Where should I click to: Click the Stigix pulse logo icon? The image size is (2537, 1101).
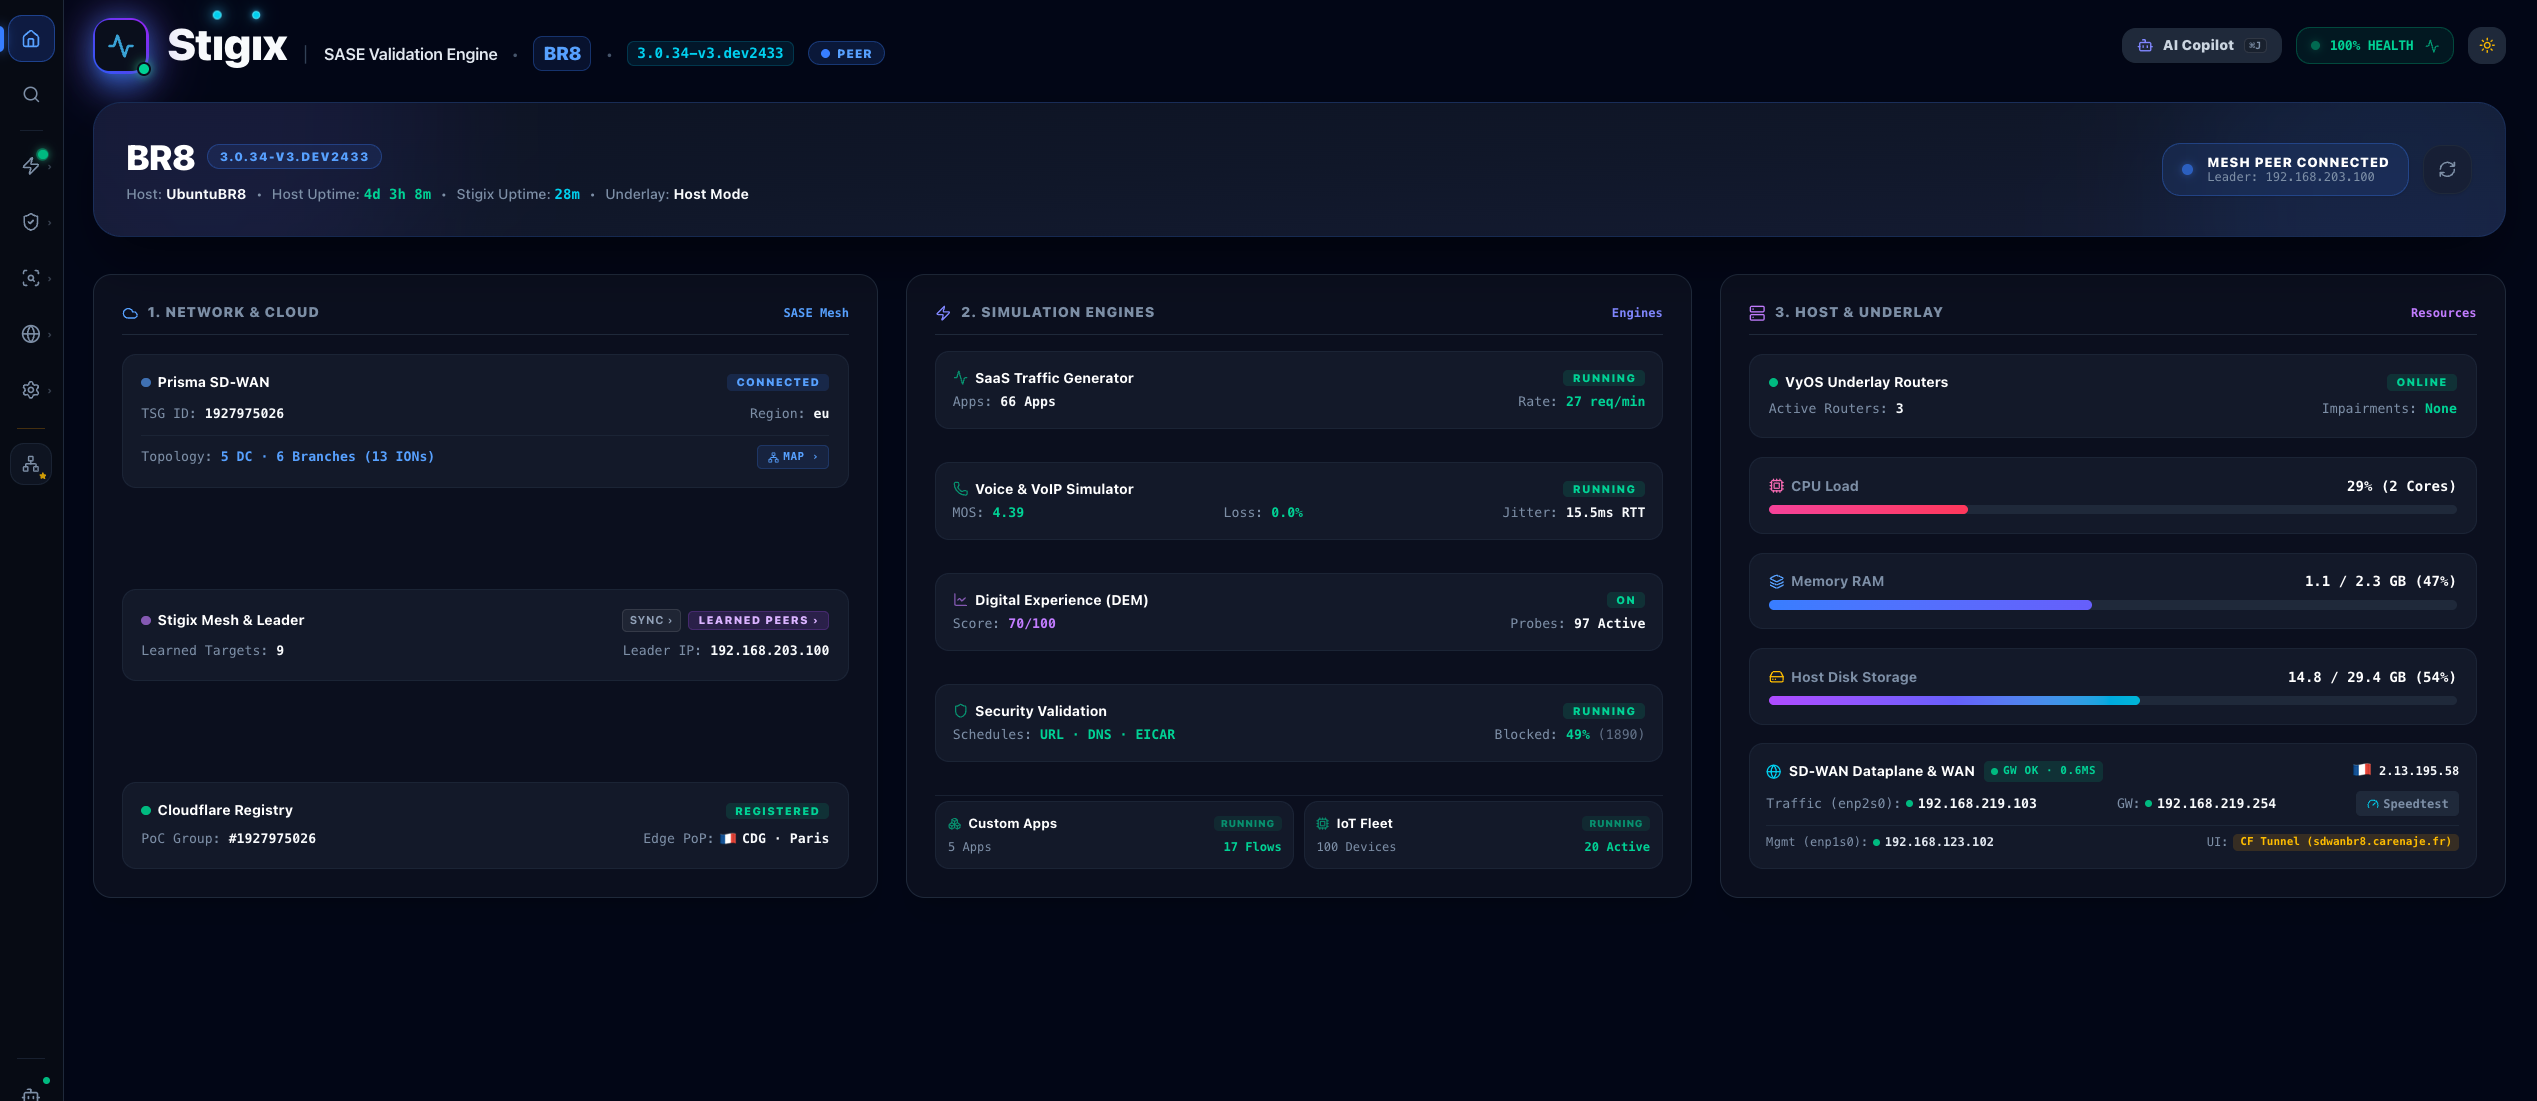pos(121,46)
